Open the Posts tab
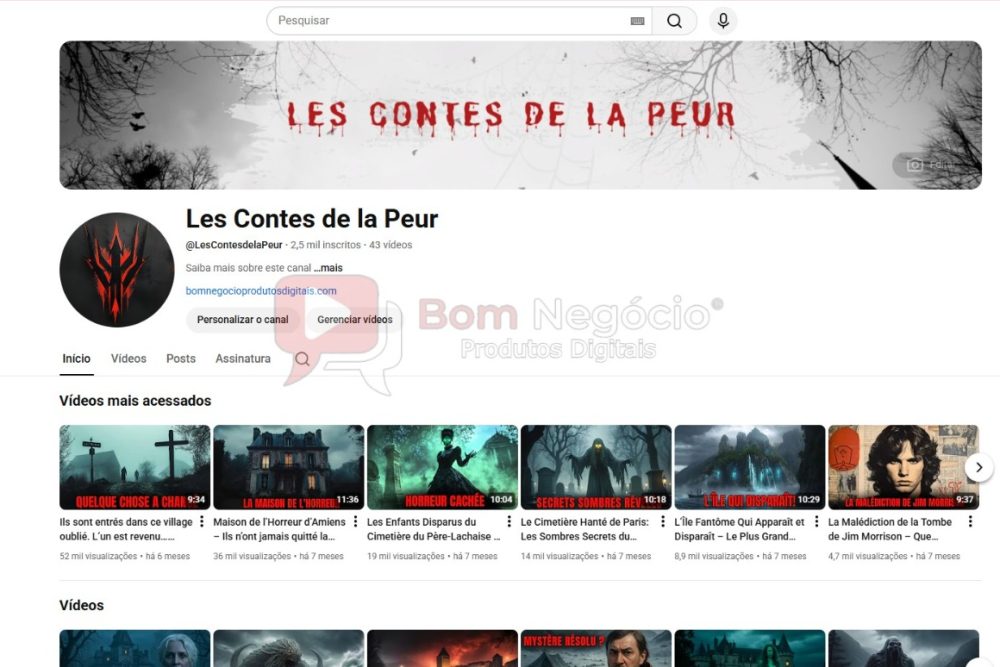Image resolution: width=1000 pixels, height=667 pixels. tap(180, 358)
